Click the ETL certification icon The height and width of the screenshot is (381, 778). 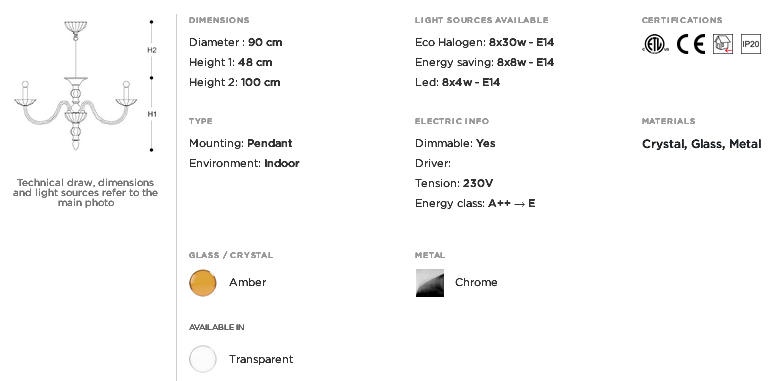tap(655, 44)
